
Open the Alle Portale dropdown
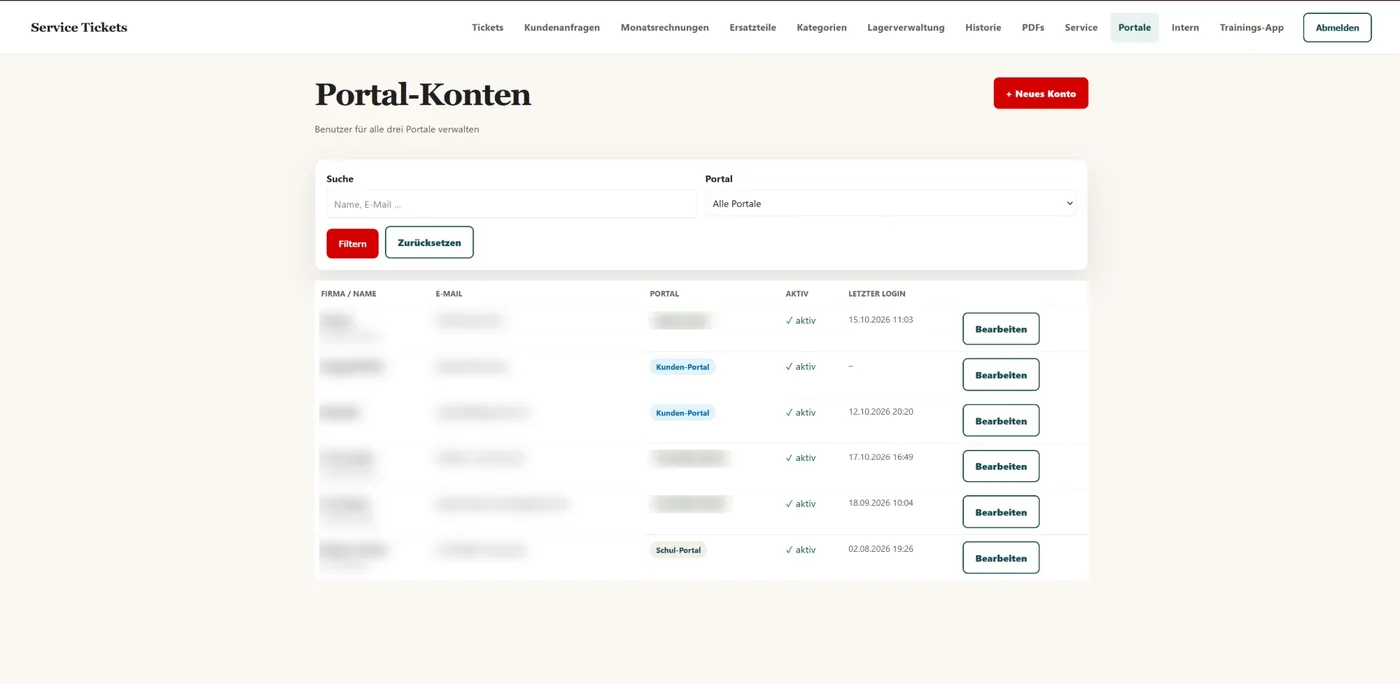[x=890, y=204]
